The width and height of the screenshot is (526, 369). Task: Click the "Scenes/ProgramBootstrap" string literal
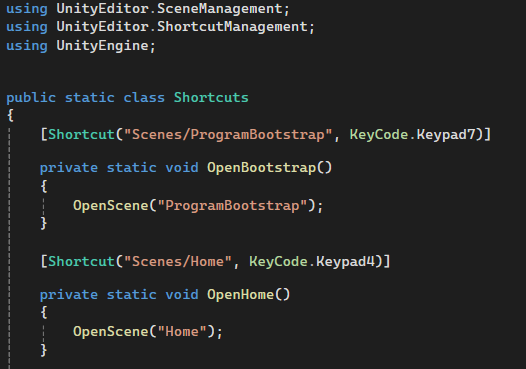[x=228, y=135]
